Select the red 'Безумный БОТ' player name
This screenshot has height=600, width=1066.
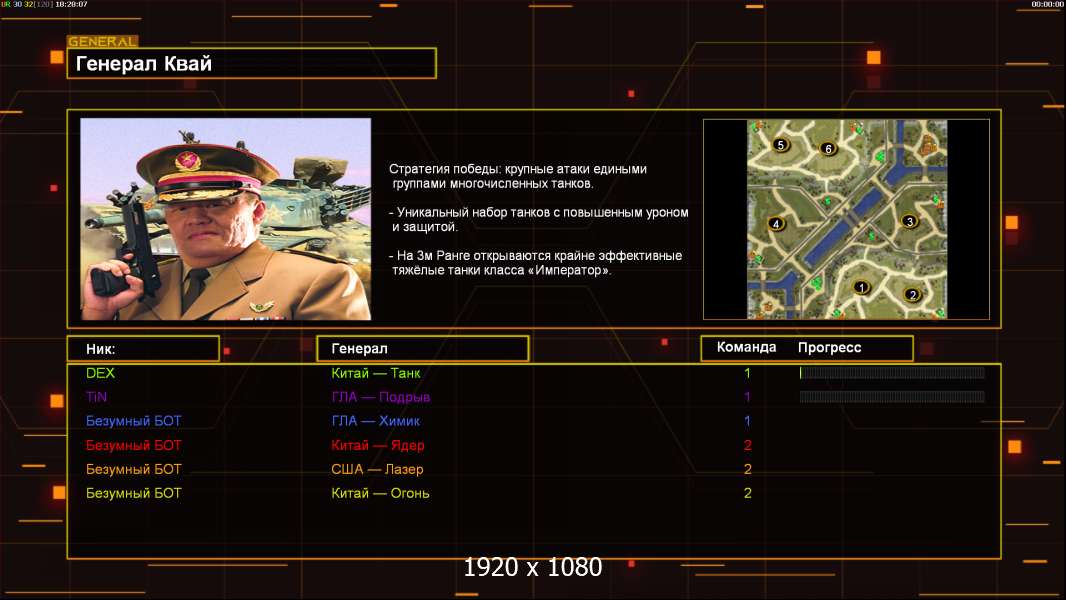coord(134,446)
